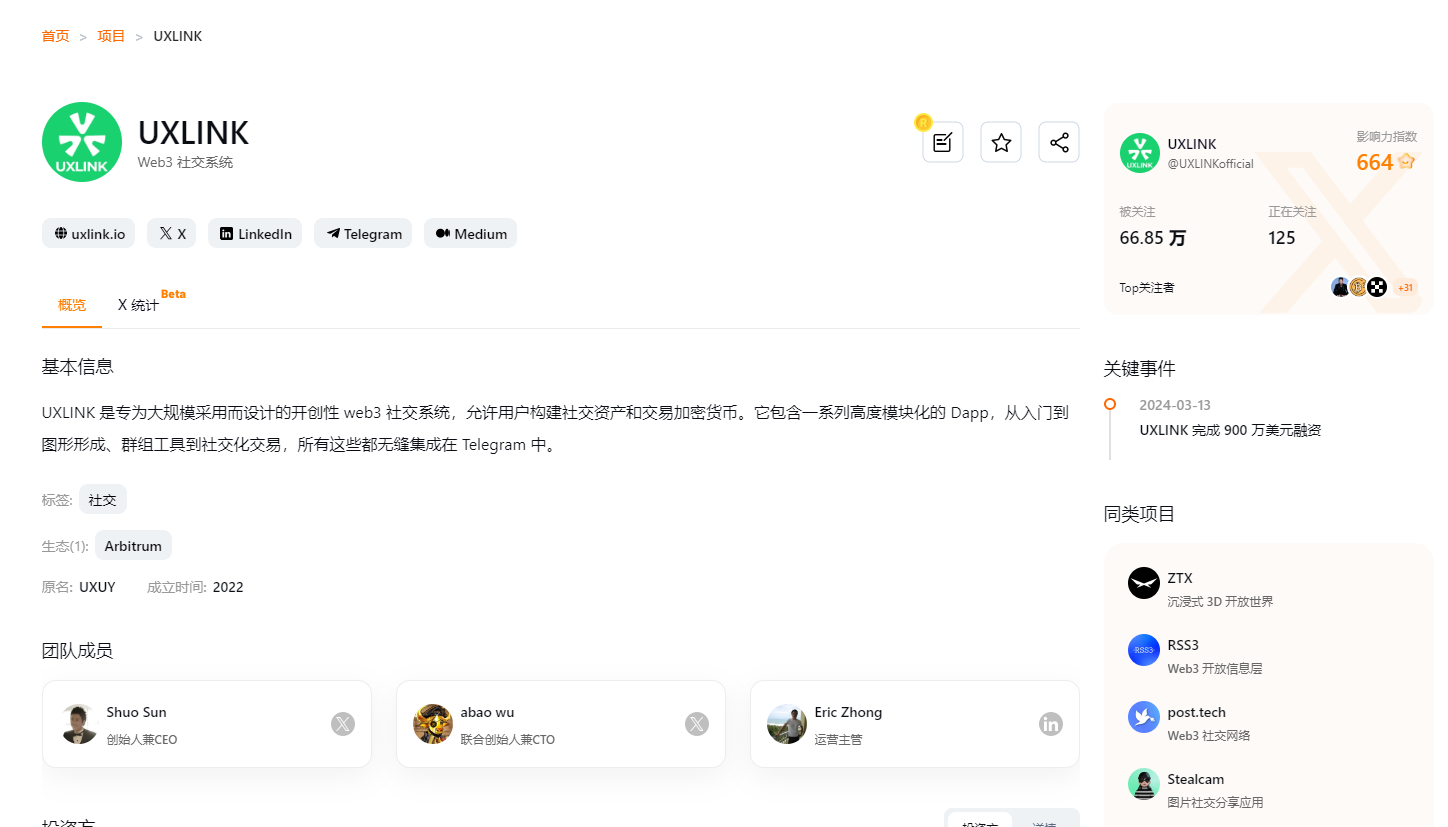Screen dimensions: 1448x827
Task: Click the Eric Zhong name text
Action: click(849, 712)
